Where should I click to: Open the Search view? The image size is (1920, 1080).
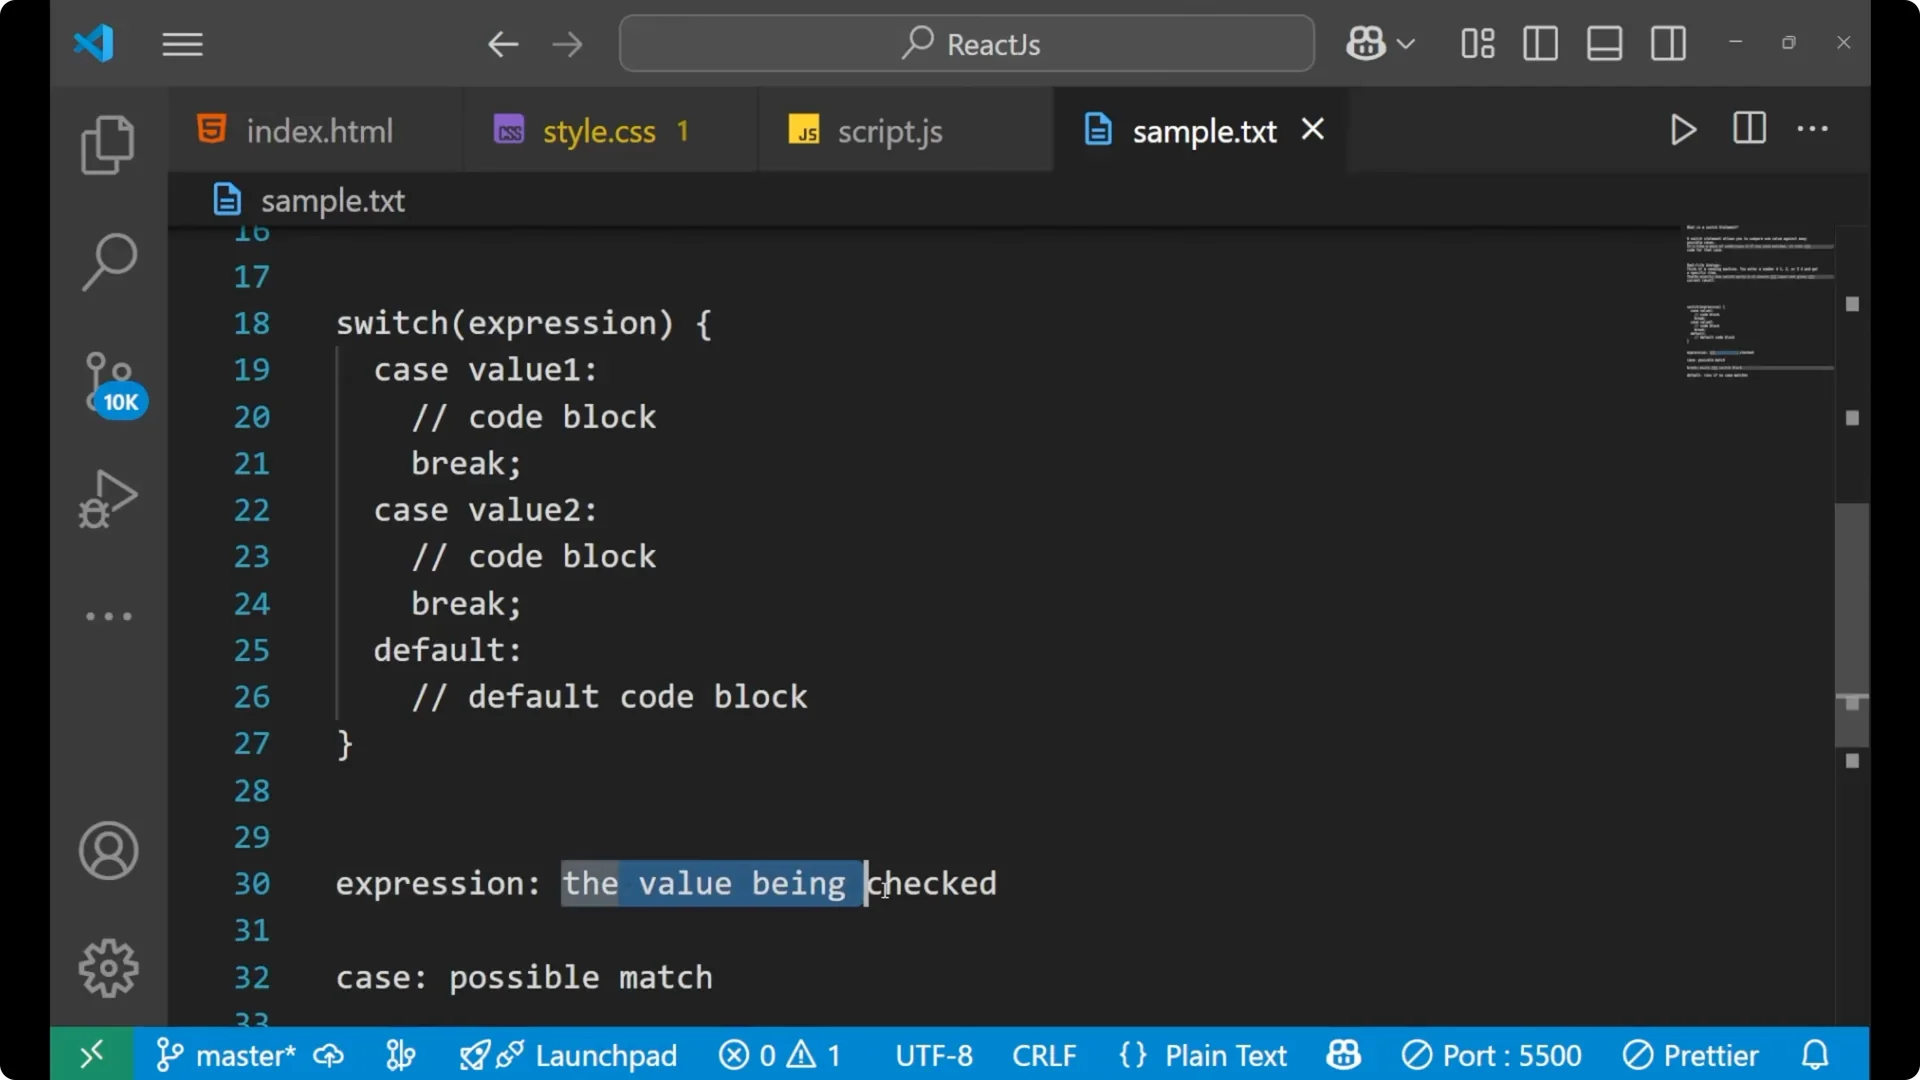(x=108, y=260)
